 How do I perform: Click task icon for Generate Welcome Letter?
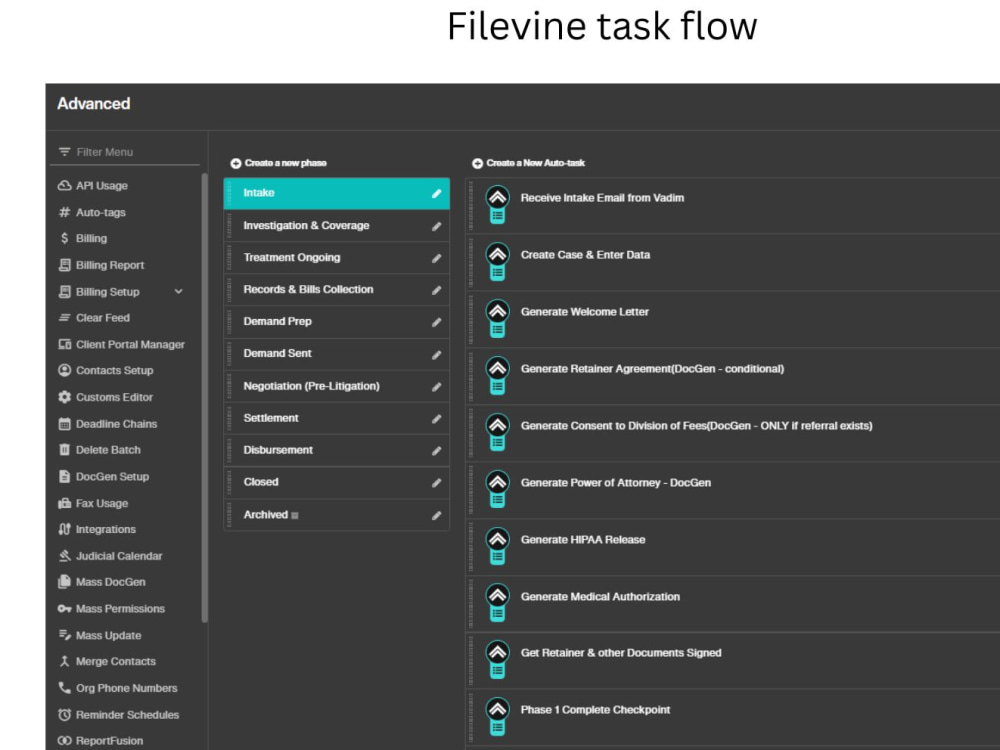click(497, 319)
